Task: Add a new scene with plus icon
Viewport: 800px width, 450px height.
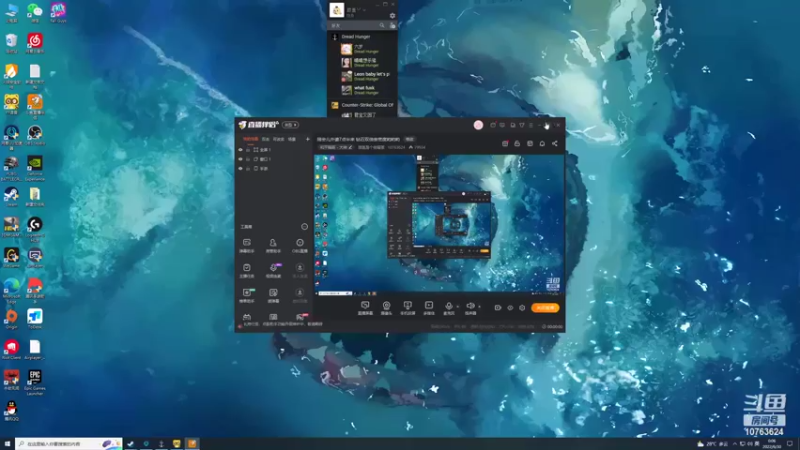Action: click(x=308, y=139)
